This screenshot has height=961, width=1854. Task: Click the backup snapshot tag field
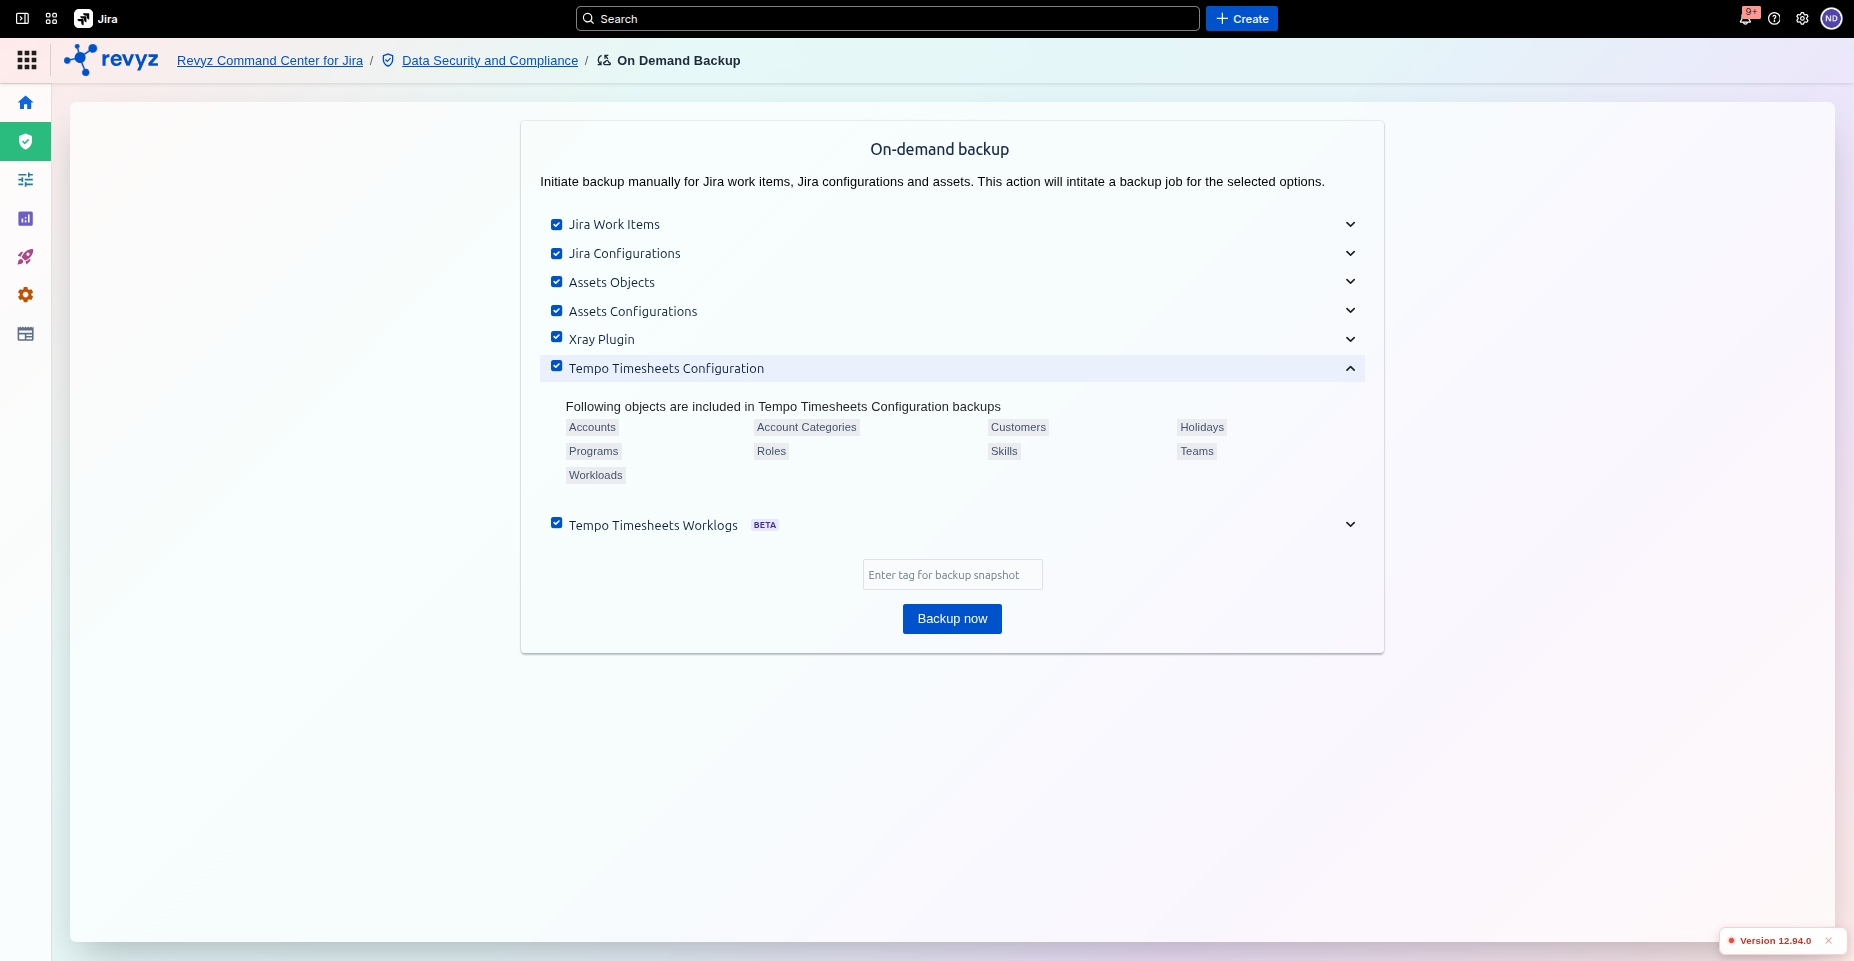953,575
